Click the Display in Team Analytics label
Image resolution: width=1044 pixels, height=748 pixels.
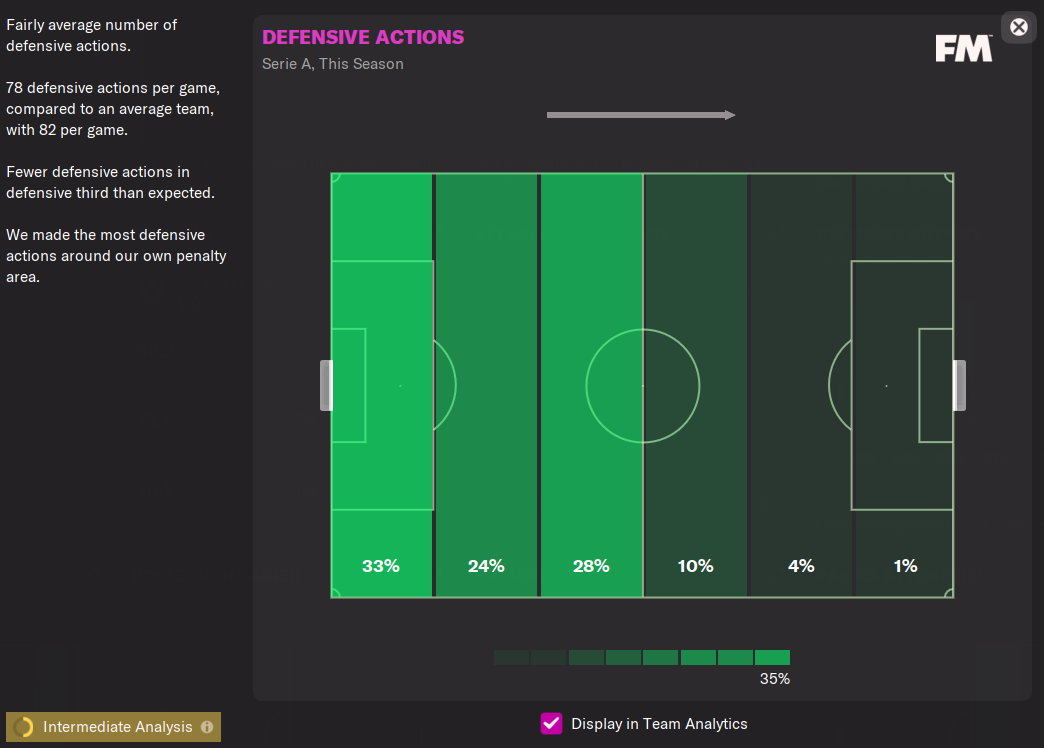tap(659, 724)
